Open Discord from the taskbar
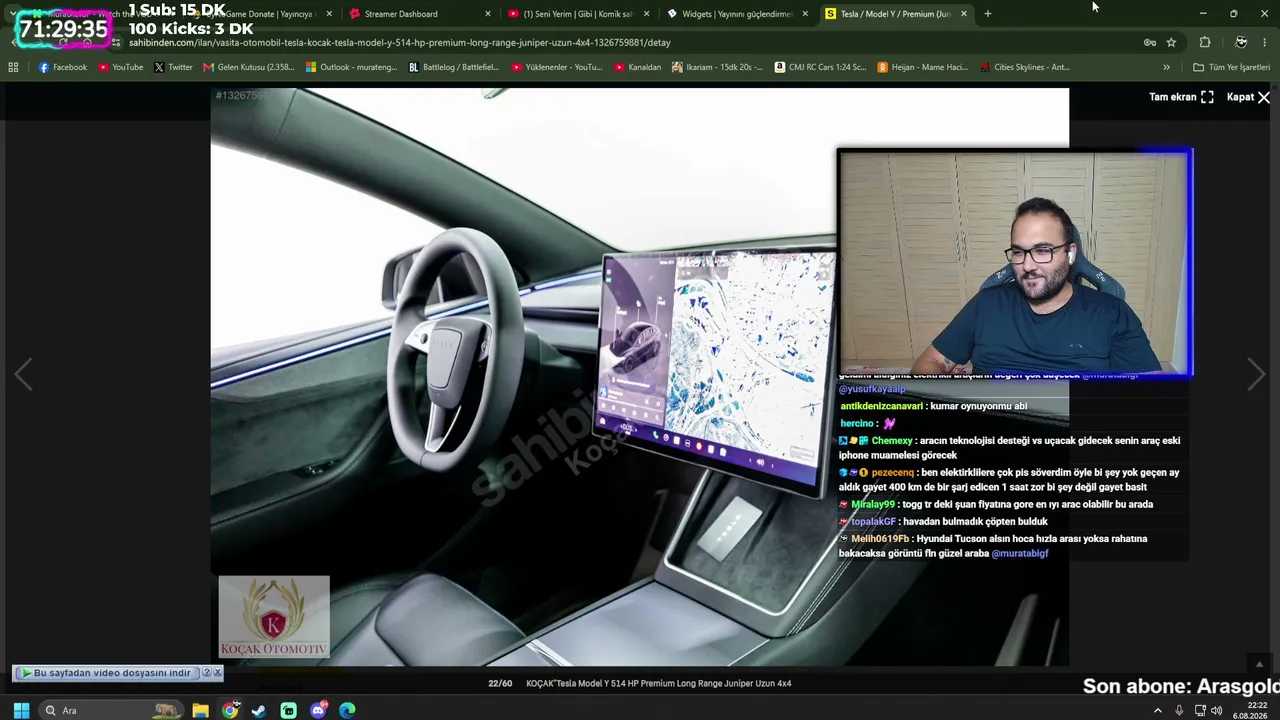The width and height of the screenshot is (1280, 720). point(318,710)
